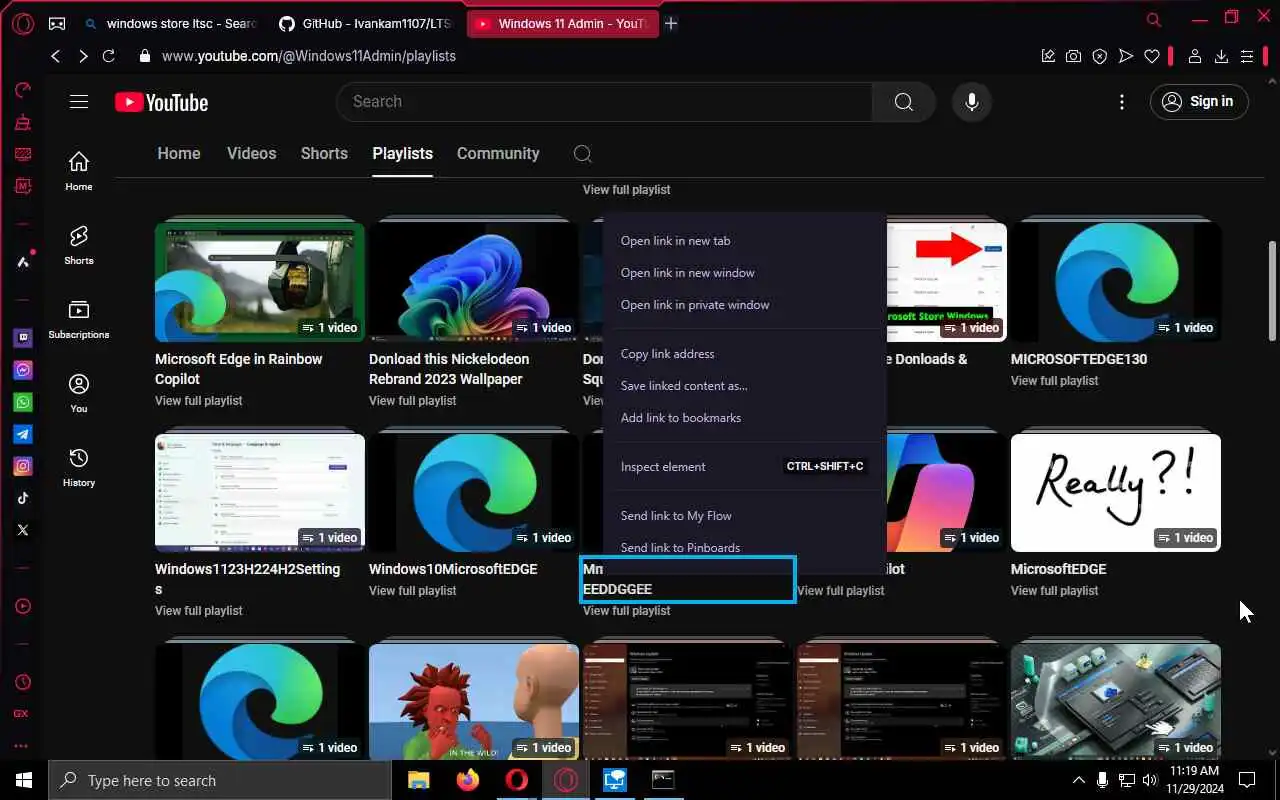Reload the page

pos(109,56)
